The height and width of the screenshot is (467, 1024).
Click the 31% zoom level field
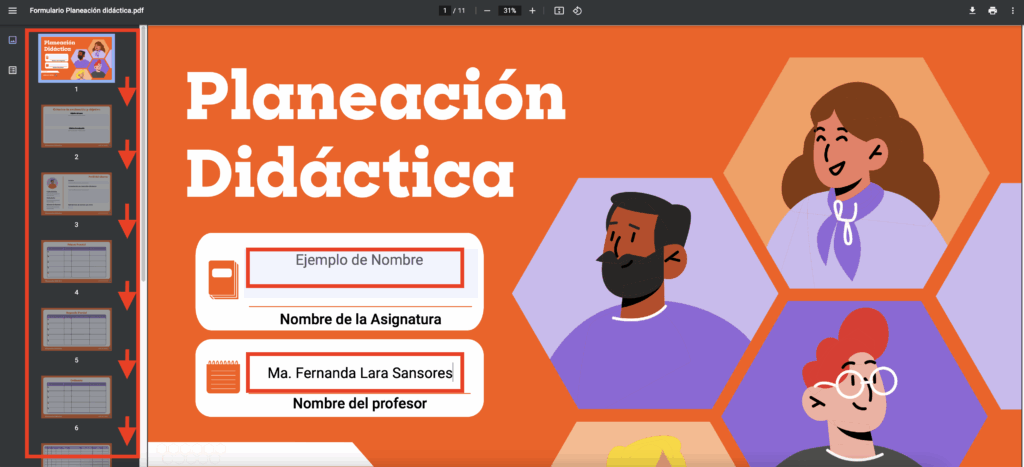(x=510, y=10)
